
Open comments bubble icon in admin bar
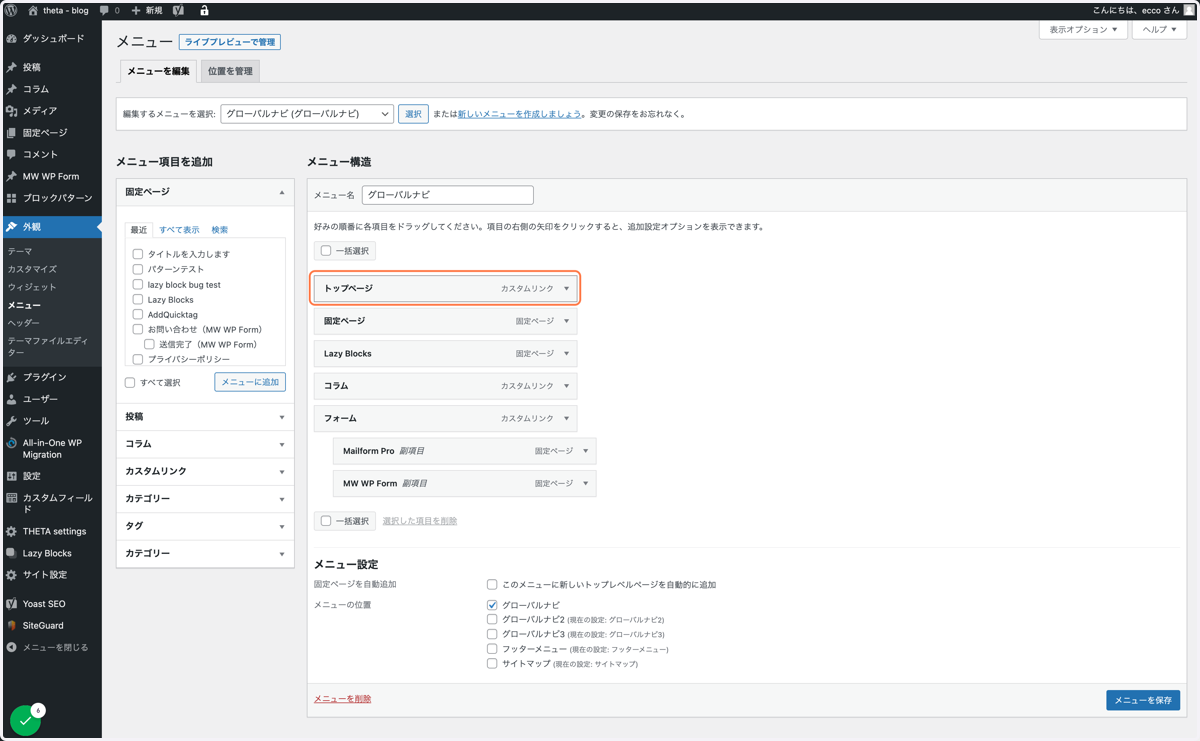[x=104, y=10]
